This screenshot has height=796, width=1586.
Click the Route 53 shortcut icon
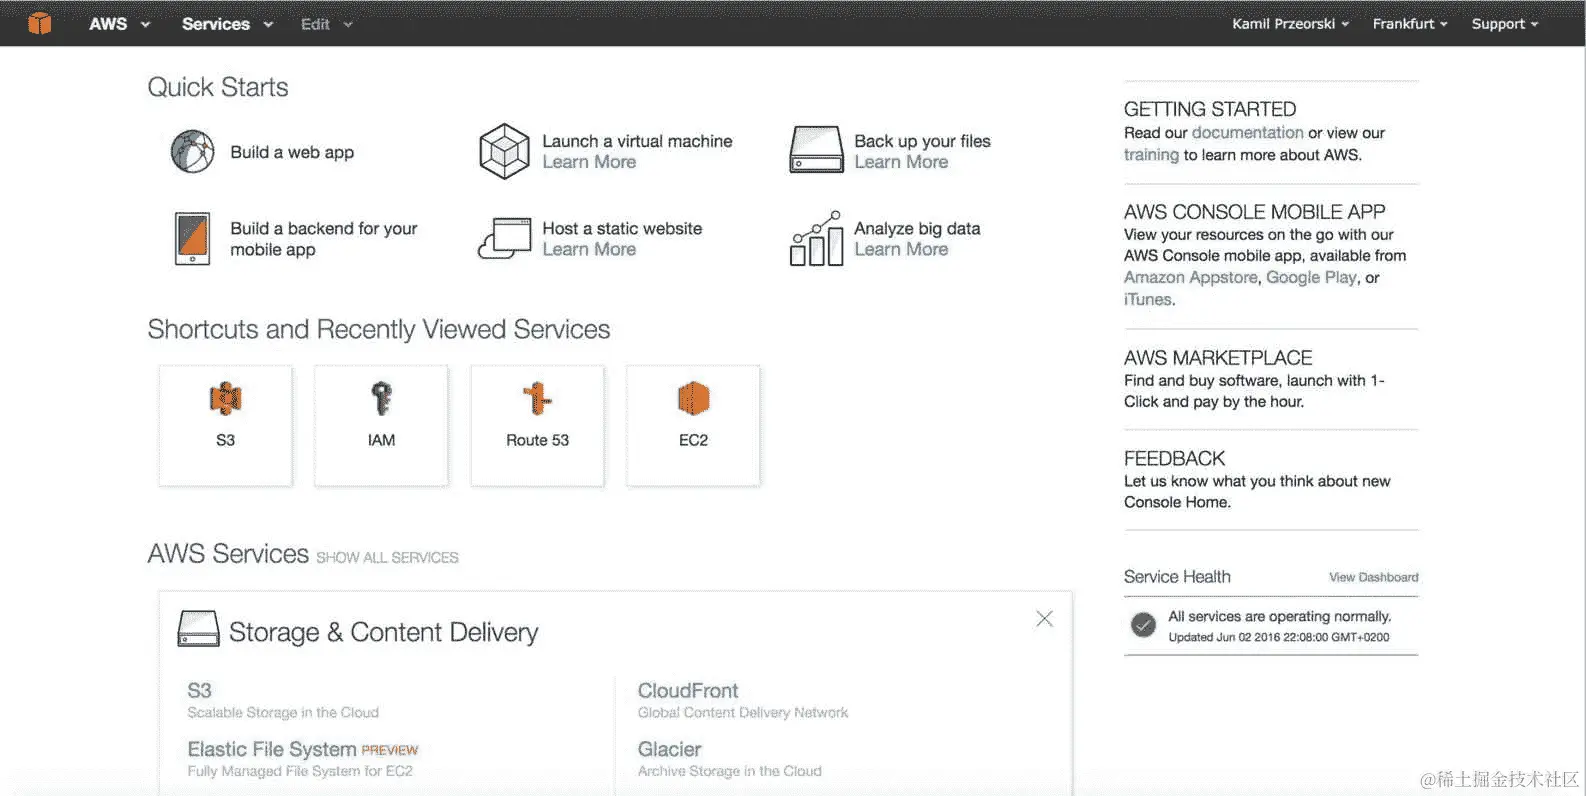click(x=537, y=398)
